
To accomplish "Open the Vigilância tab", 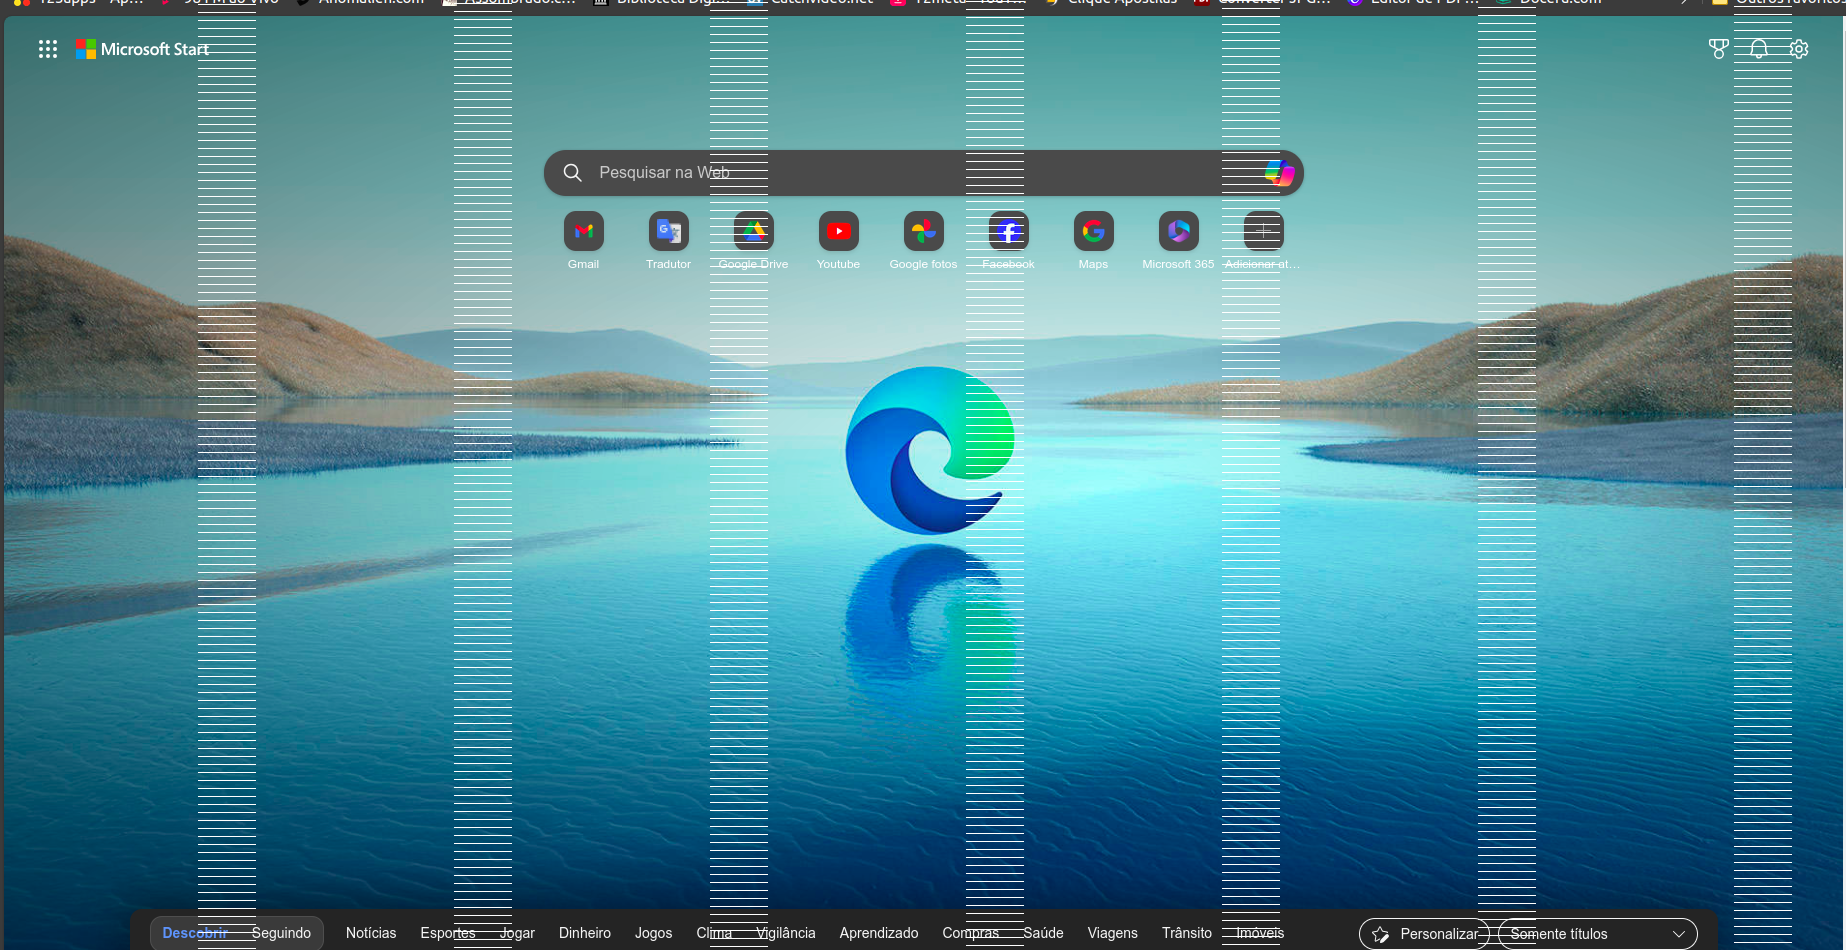I will (786, 933).
